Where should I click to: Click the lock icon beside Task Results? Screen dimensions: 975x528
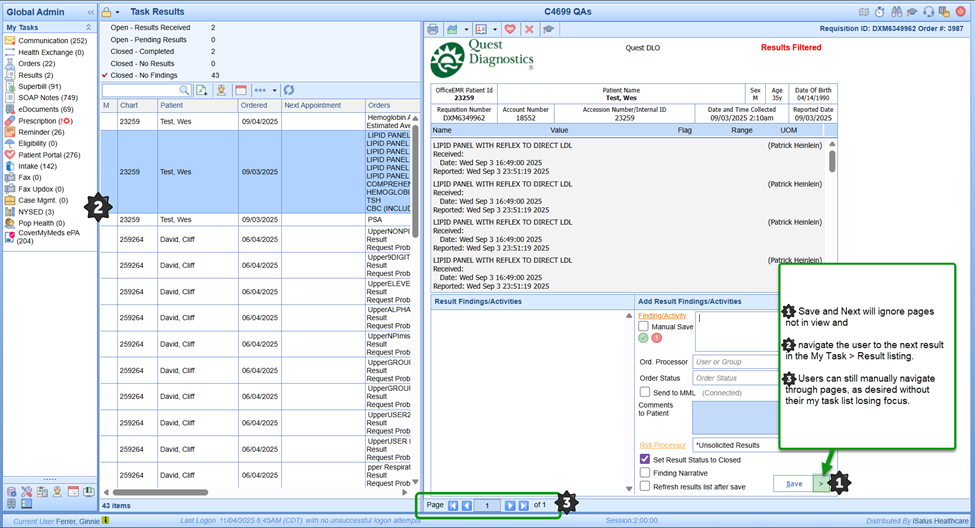coord(106,12)
